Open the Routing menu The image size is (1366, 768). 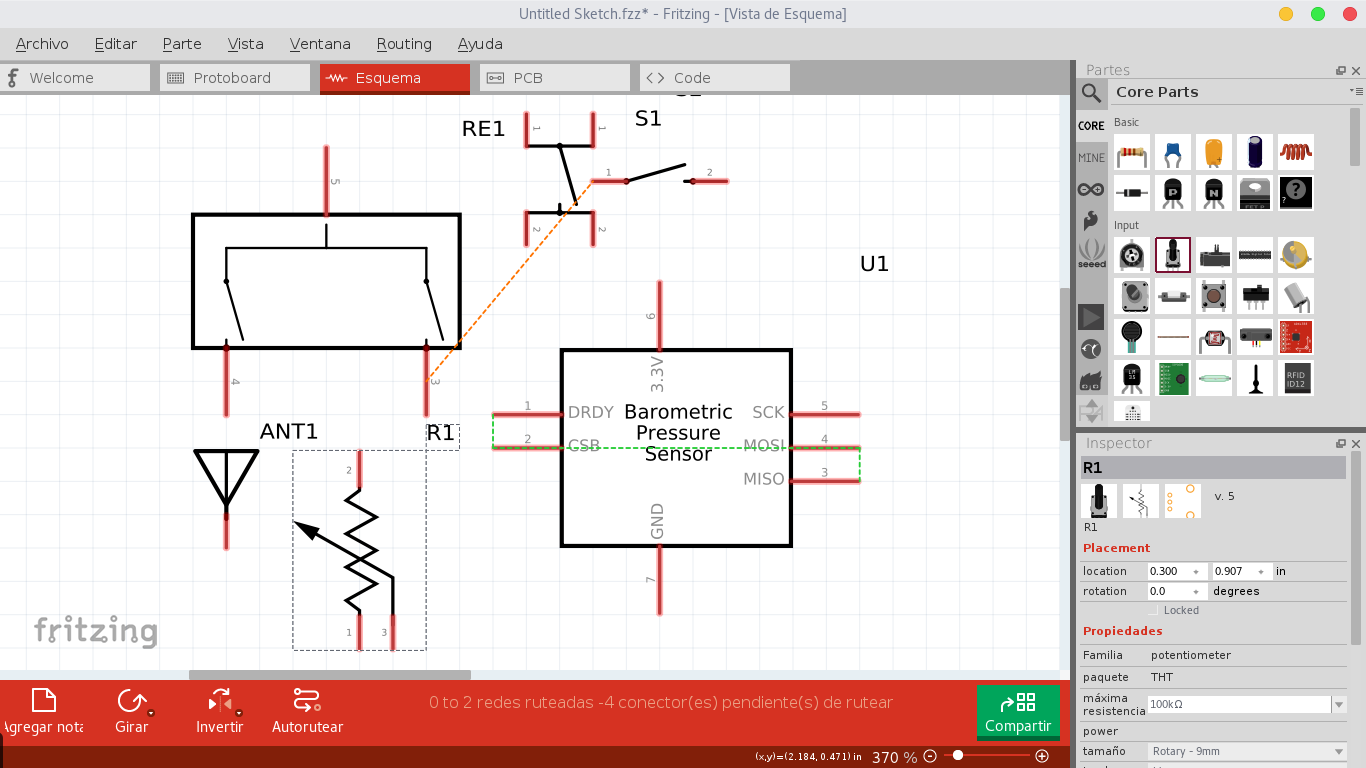tap(404, 44)
